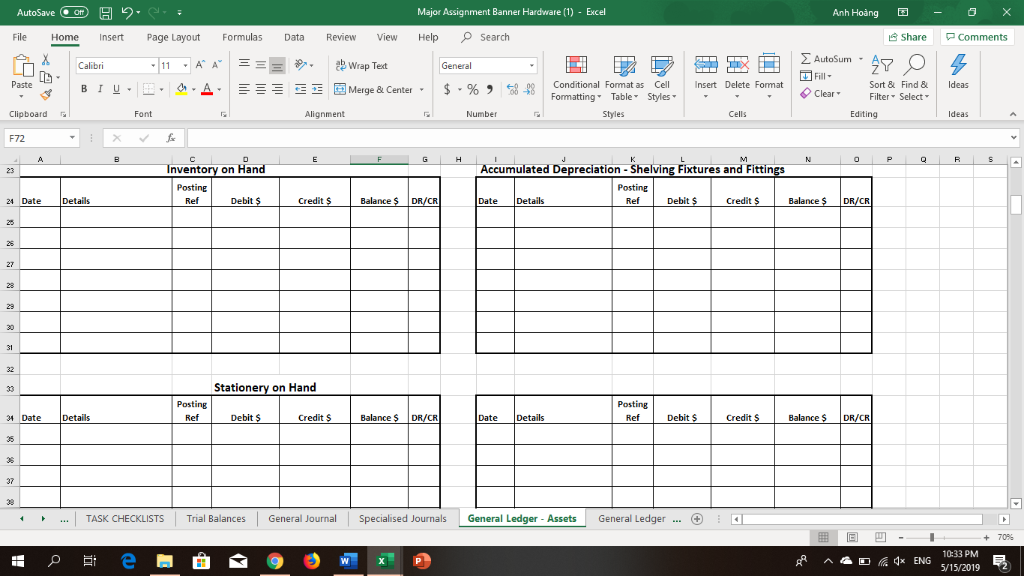Apply red font color
The height and width of the screenshot is (576, 1024).
click(x=207, y=89)
